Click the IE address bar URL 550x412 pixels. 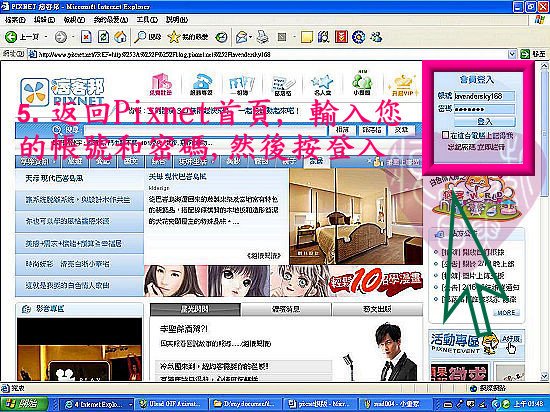point(268,54)
